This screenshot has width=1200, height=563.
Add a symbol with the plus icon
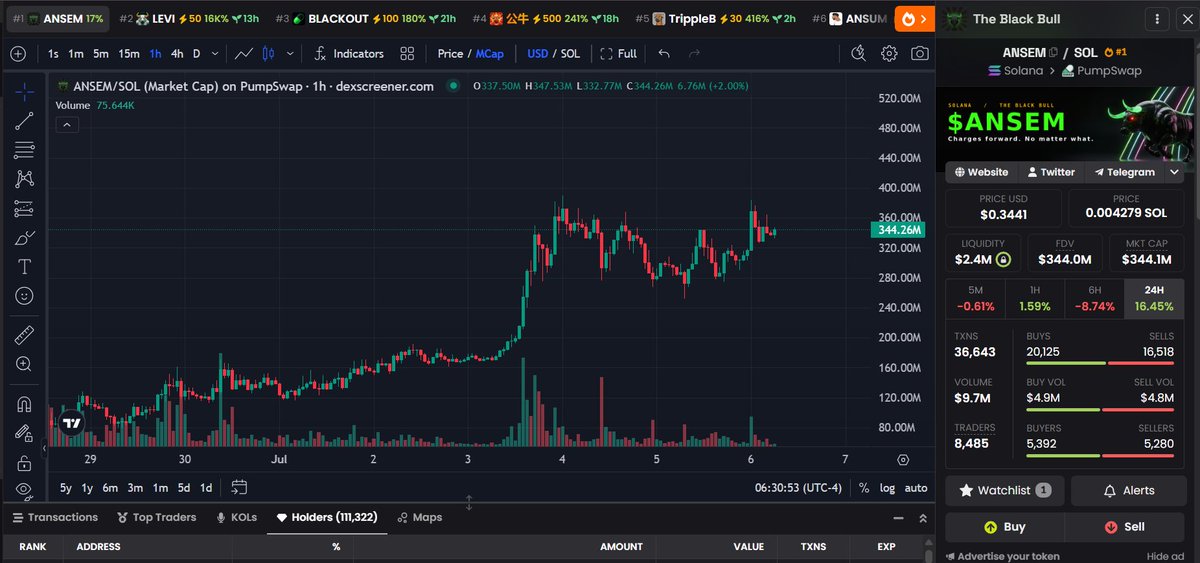click(18, 54)
